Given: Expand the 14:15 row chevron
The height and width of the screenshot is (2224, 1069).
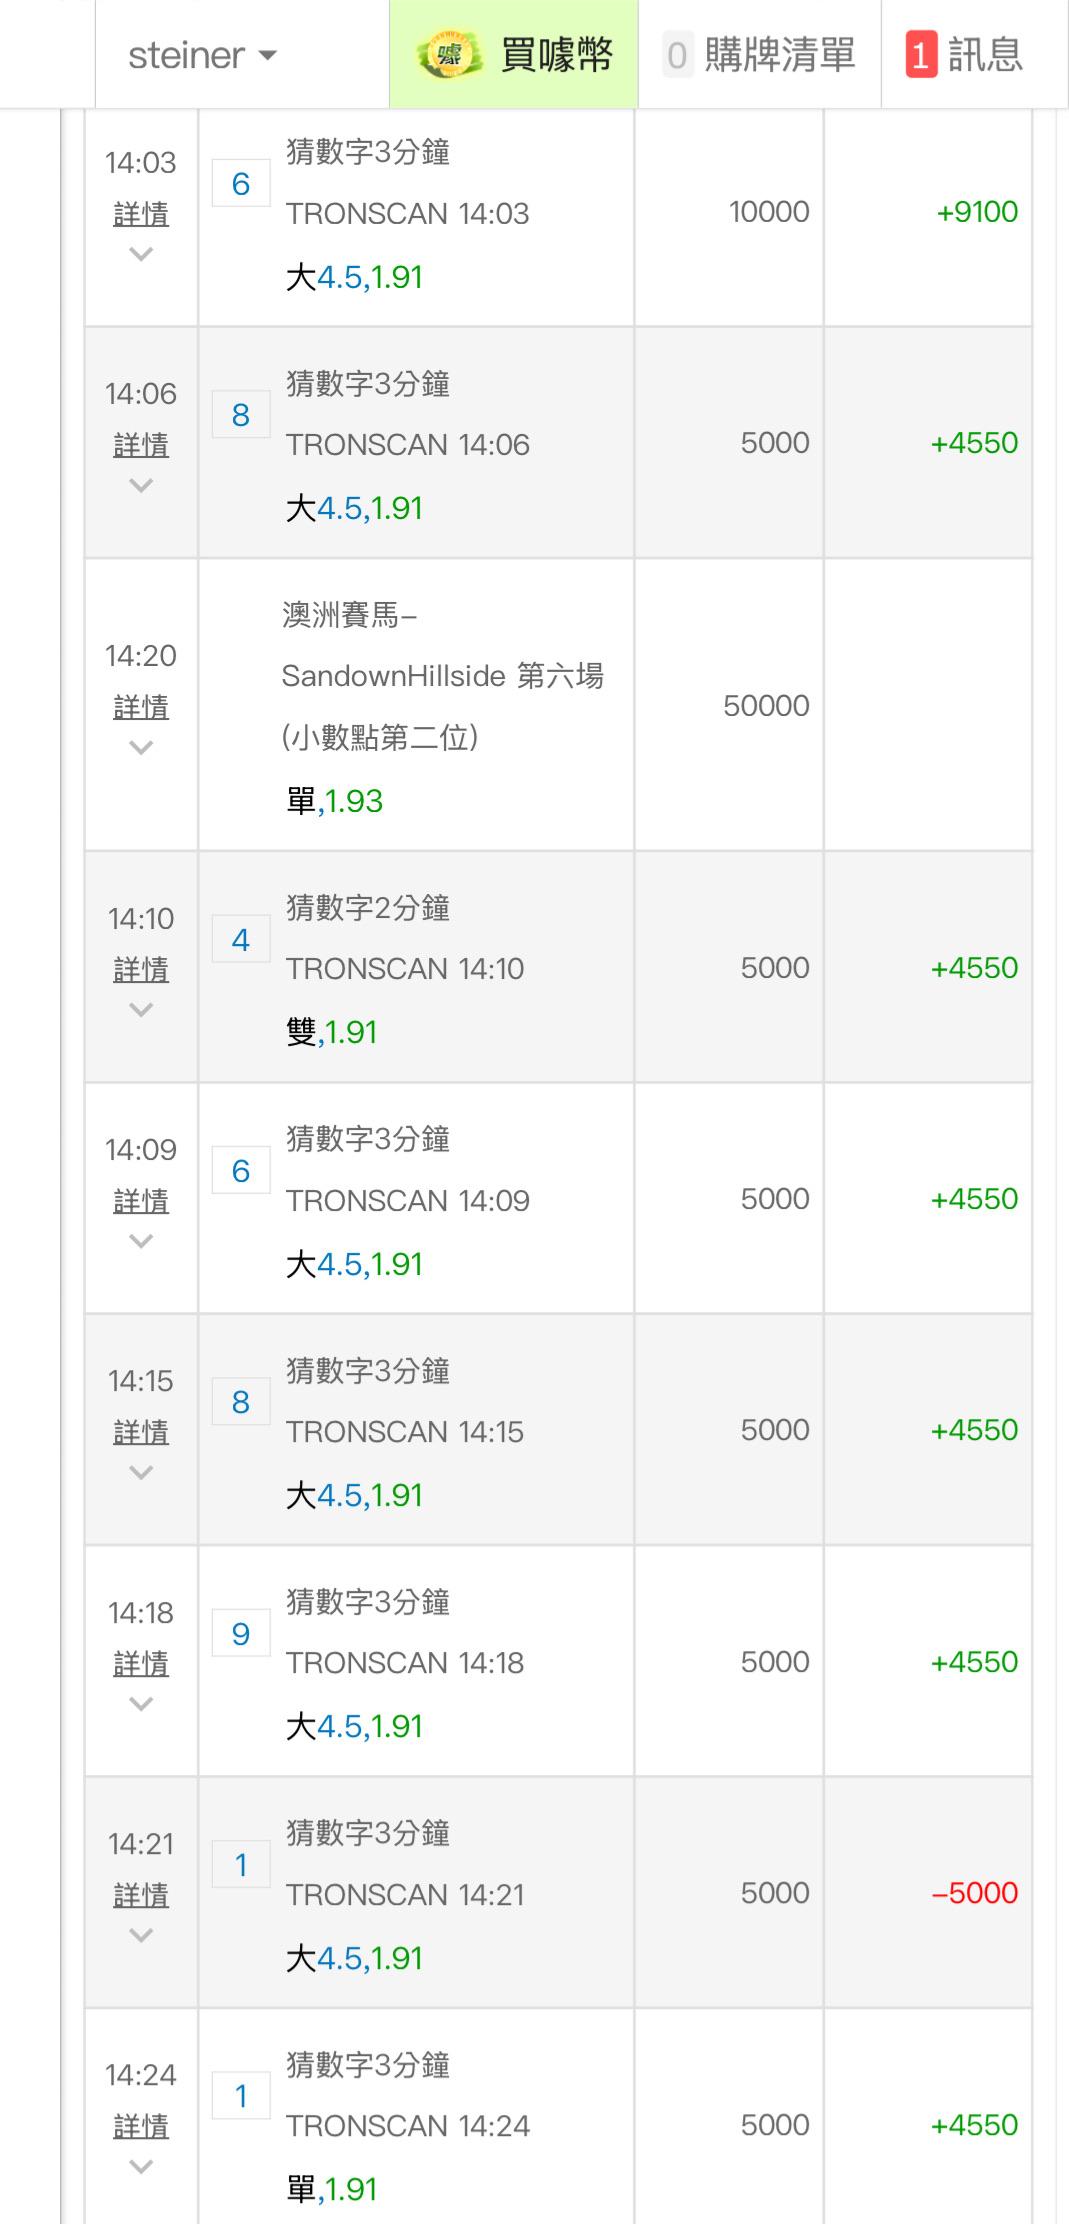Looking at the screenshot, I should pos(141,1473).
